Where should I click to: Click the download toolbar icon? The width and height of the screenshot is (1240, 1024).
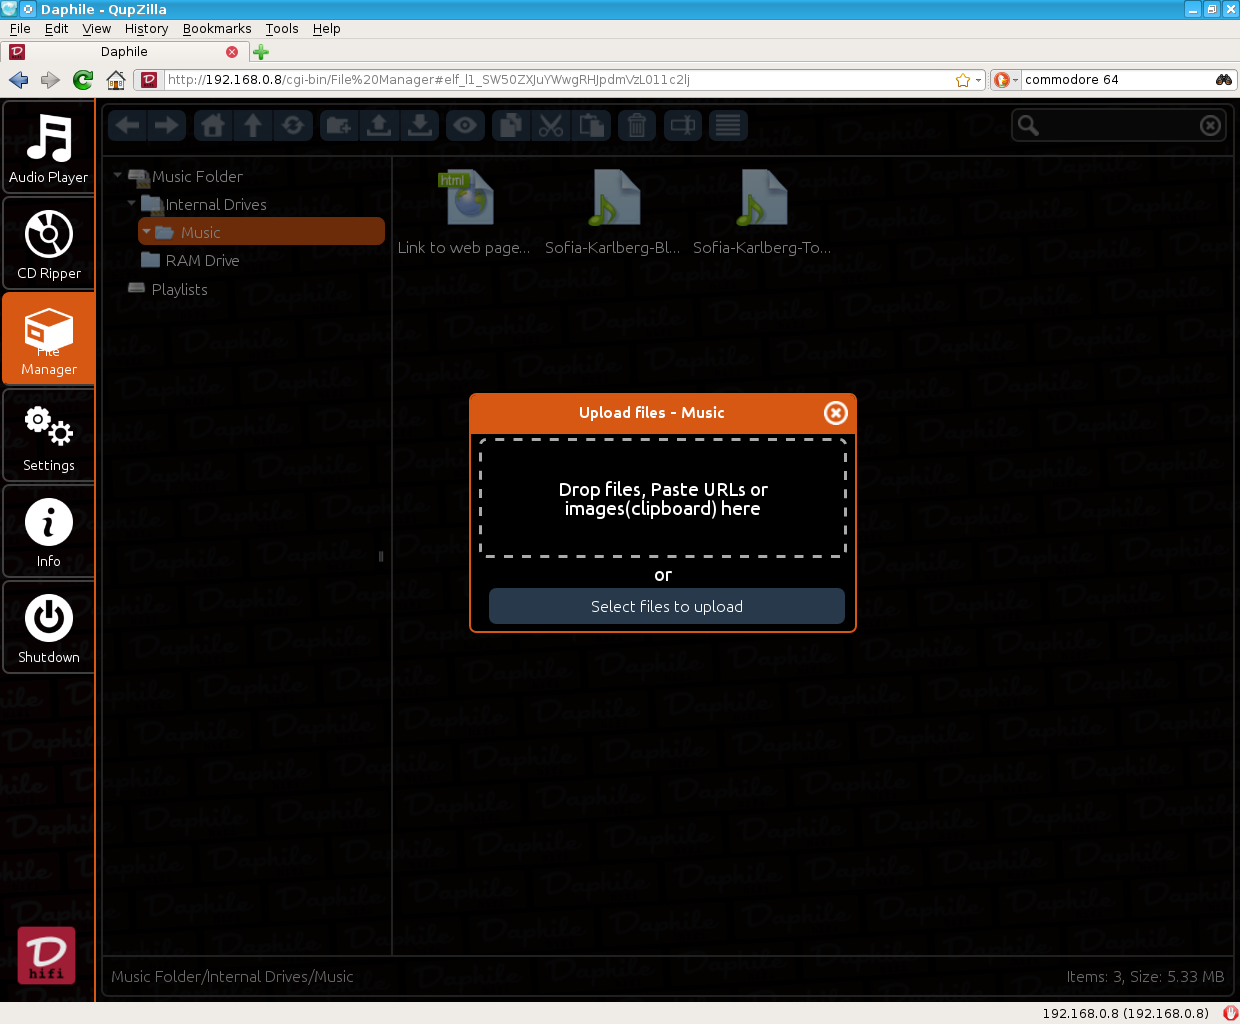(x=420, y=125)
